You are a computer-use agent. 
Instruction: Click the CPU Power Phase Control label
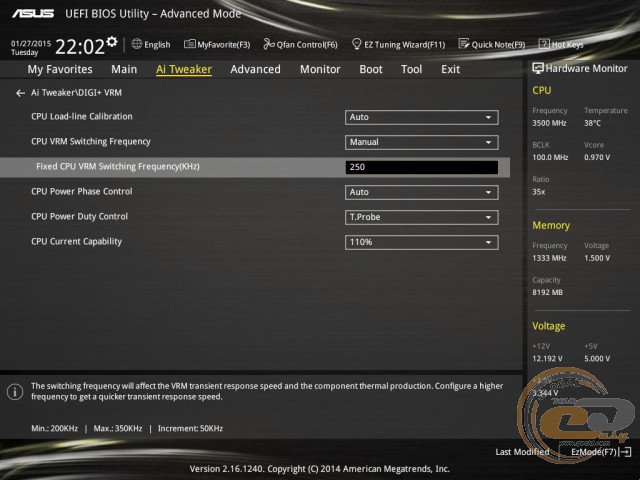[82, 191]
